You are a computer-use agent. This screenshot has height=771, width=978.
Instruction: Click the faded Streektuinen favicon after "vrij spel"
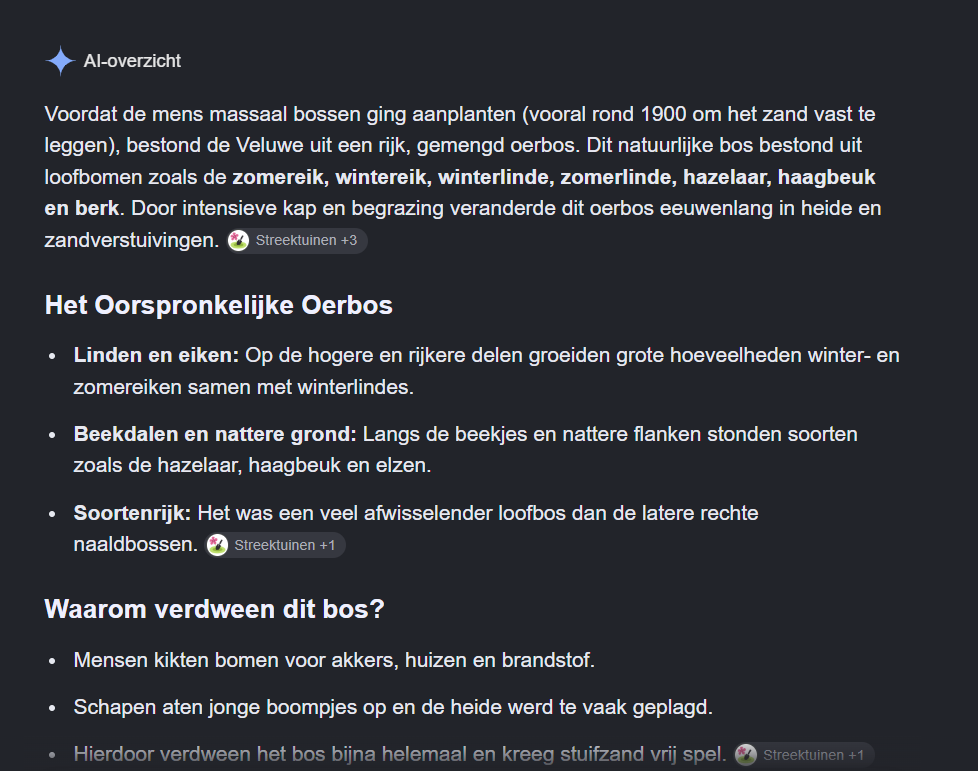tap(746, 755)
